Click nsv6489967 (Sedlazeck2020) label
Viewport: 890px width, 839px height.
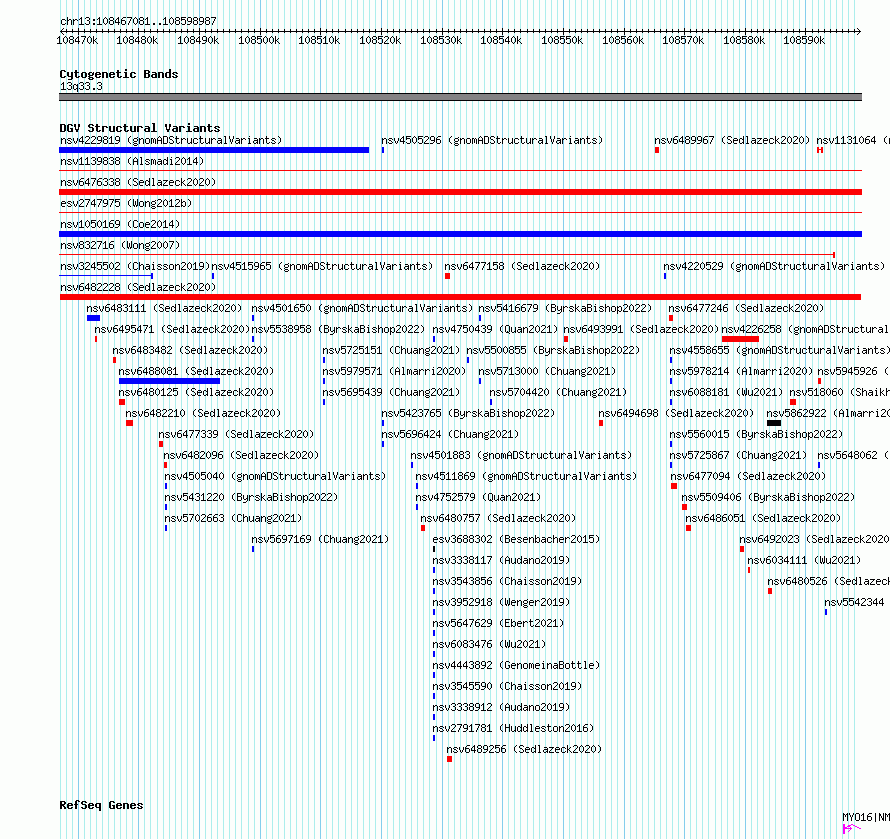tap(732, 140)
